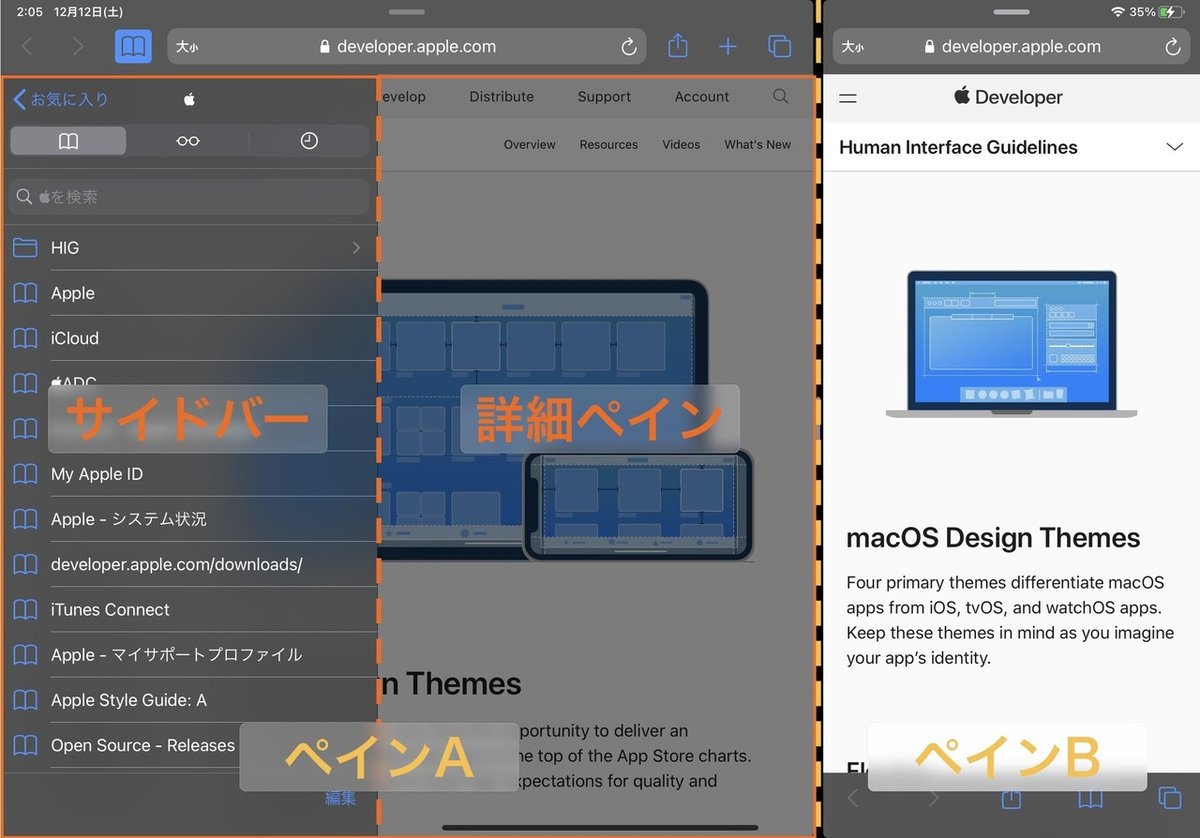1200x838 pixels.
Task: Open the HIG bookmarks folder
Action: coord(190,248)
